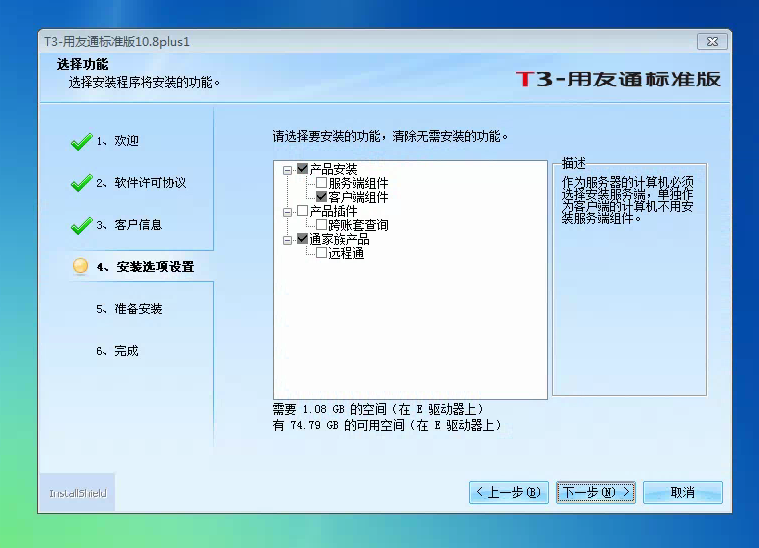759x548 pixels.
Task: Select the 远程通 tree label
Action: [346, 253]
